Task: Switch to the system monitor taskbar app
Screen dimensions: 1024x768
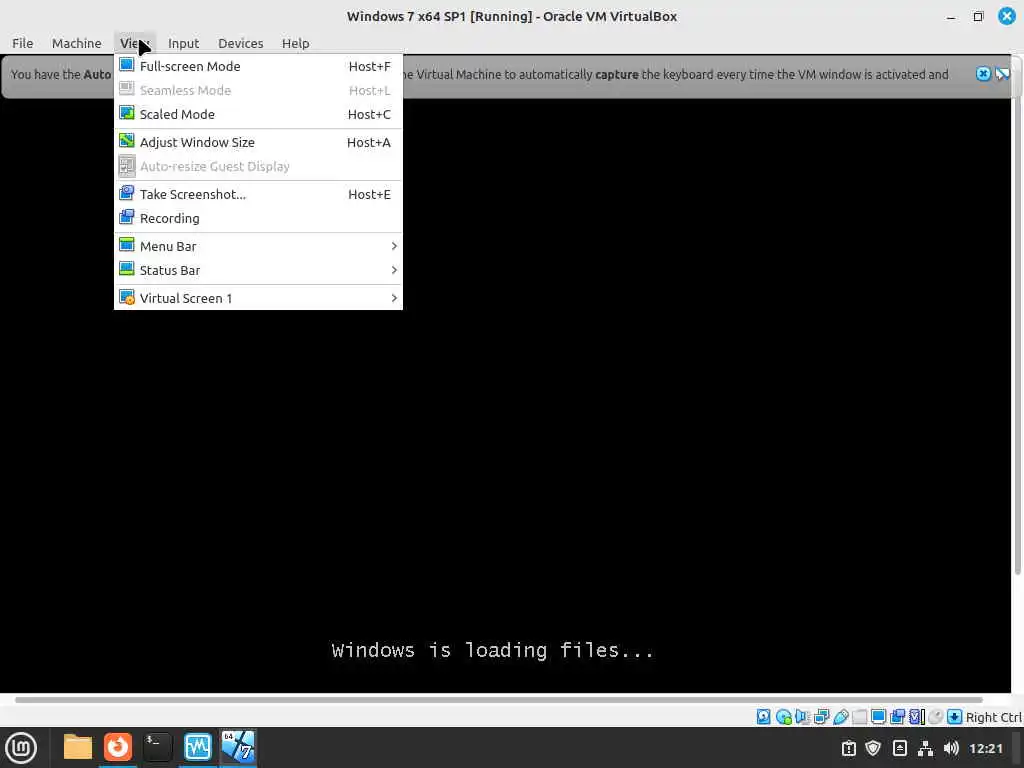Action: [x=198, y=748]
